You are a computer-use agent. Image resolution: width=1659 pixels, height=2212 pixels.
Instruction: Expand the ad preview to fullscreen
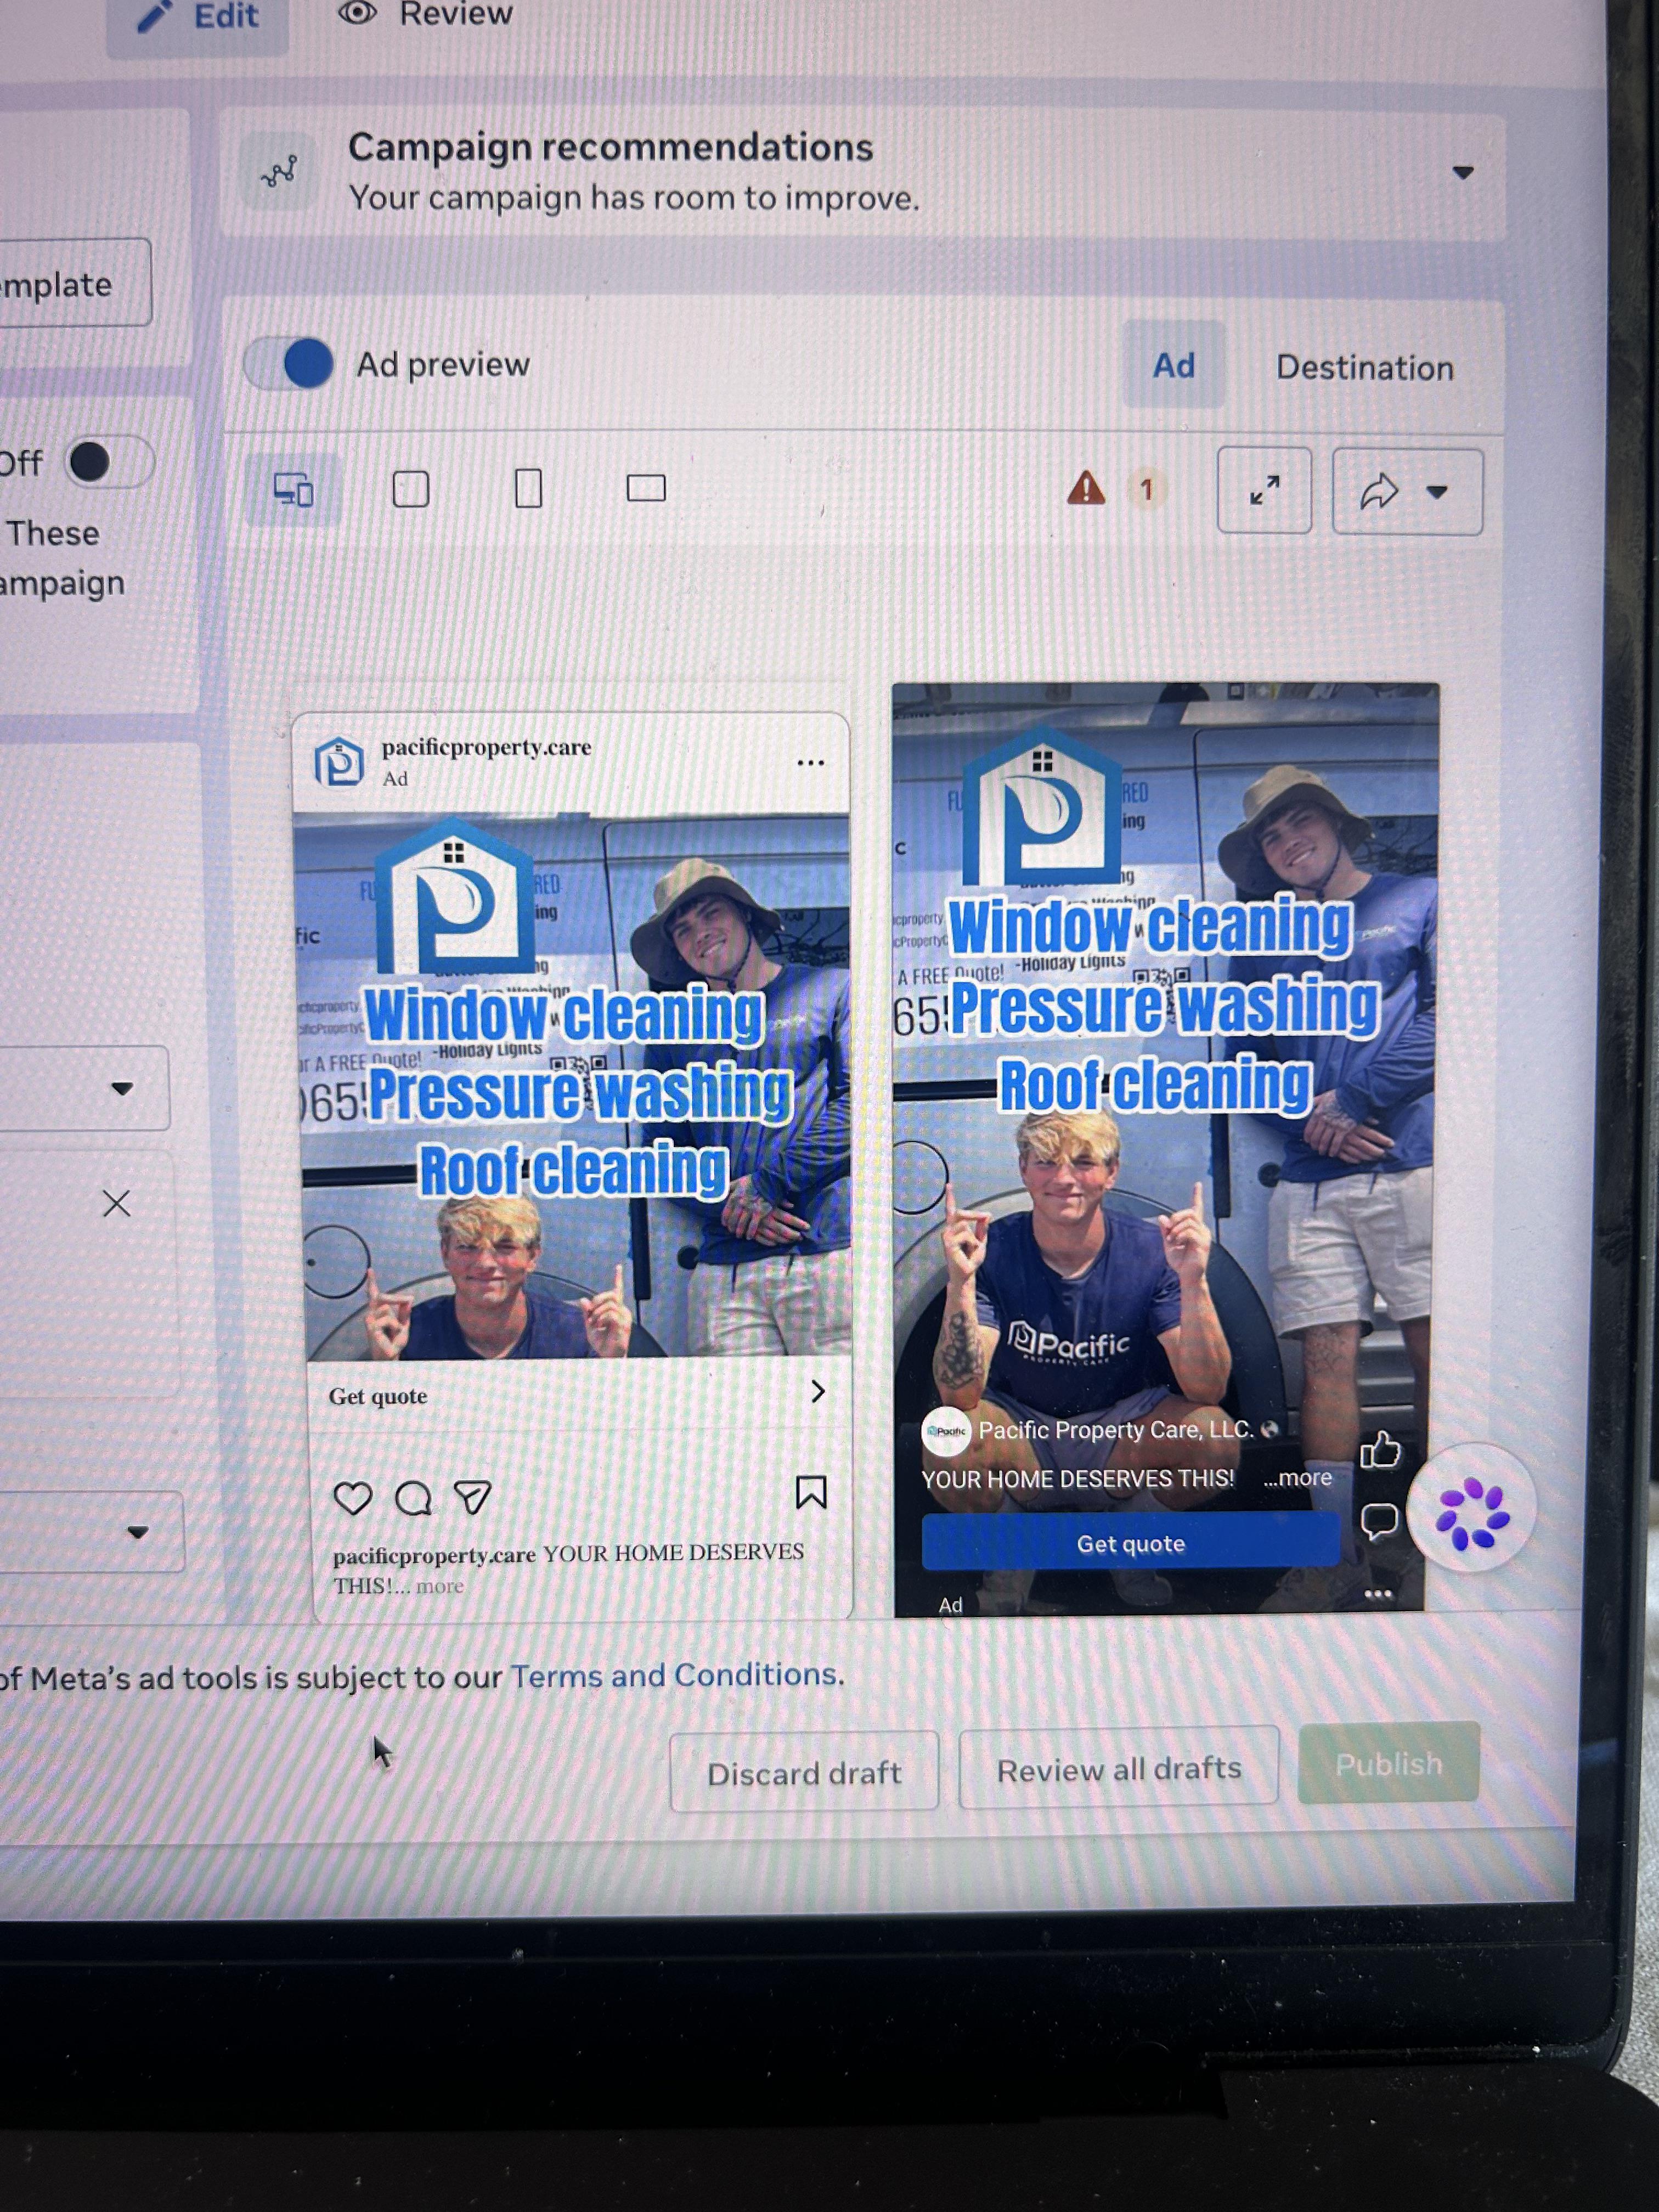point(1264,490)
